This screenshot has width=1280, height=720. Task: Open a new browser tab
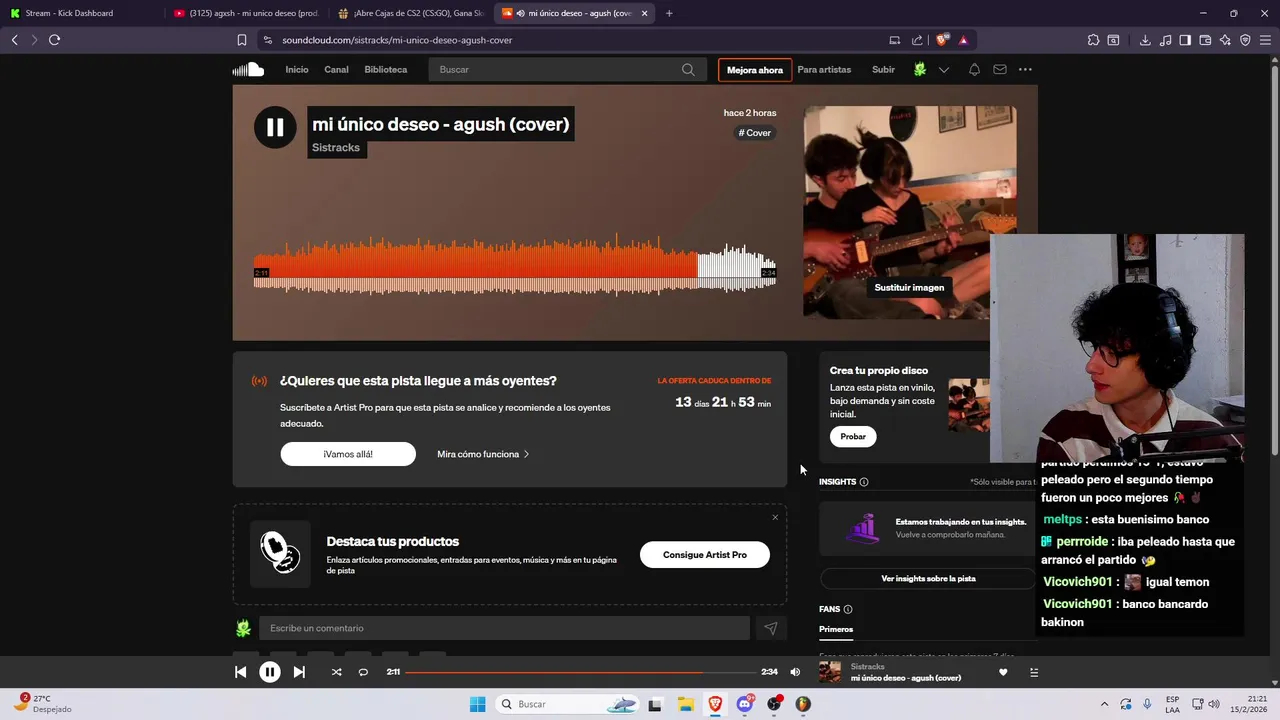point(669,13)
